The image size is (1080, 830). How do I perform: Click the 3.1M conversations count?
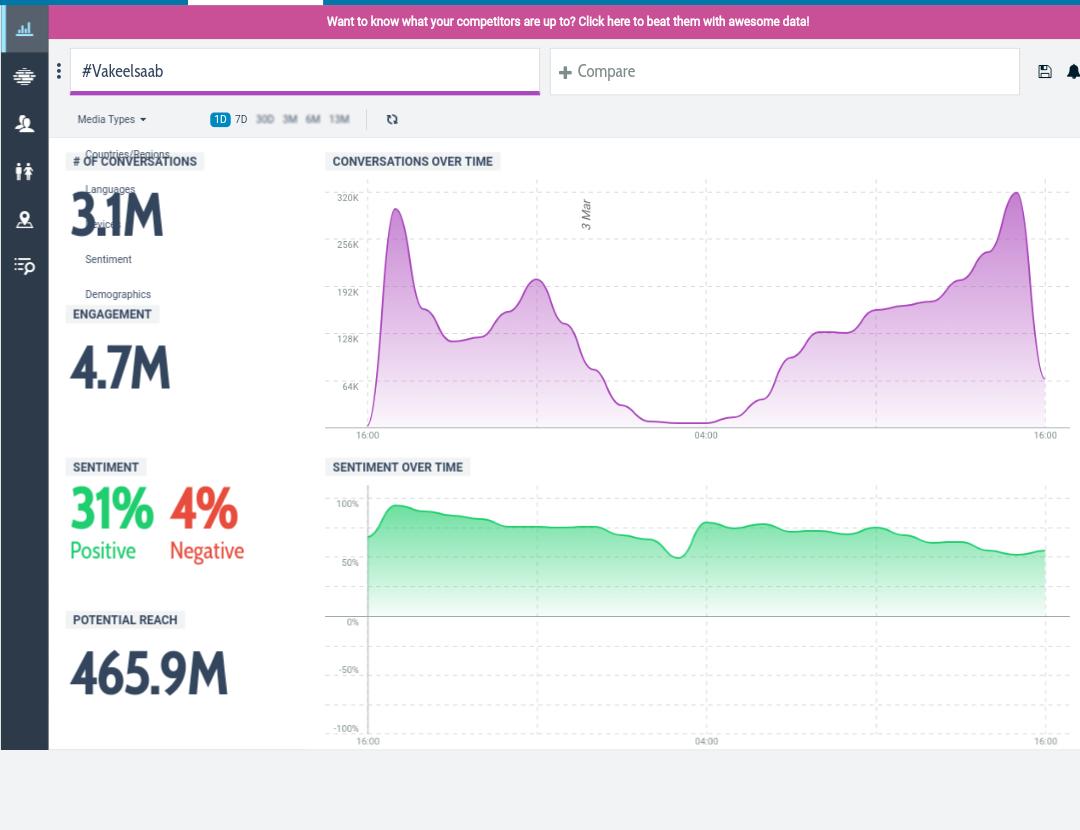[117, 215]
